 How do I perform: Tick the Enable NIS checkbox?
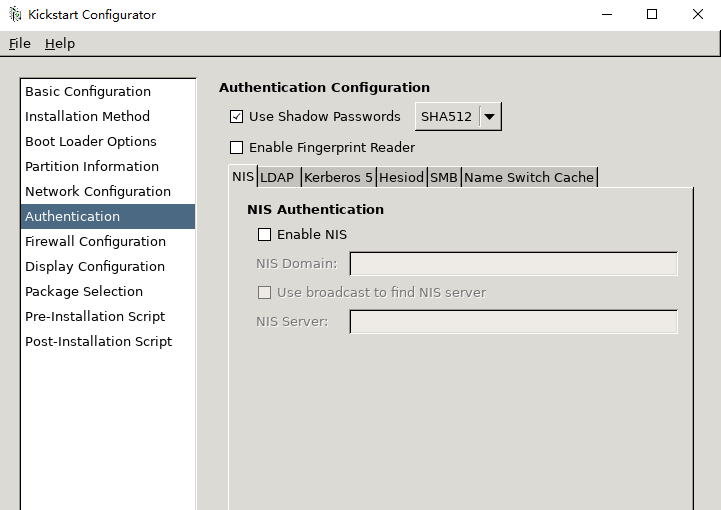coord(264,235)
